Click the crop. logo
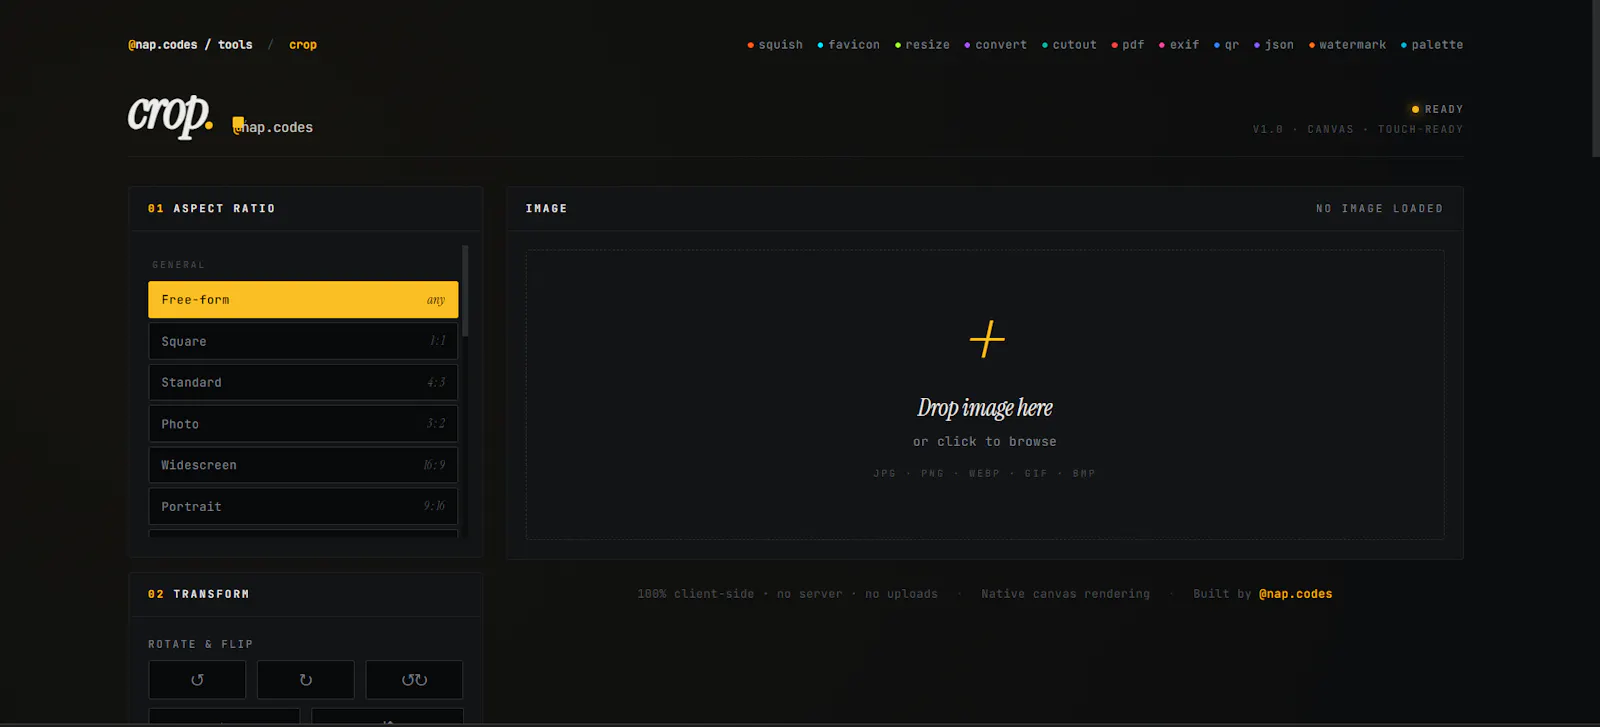Screen dimensions: 1600x727 [170, 116]
